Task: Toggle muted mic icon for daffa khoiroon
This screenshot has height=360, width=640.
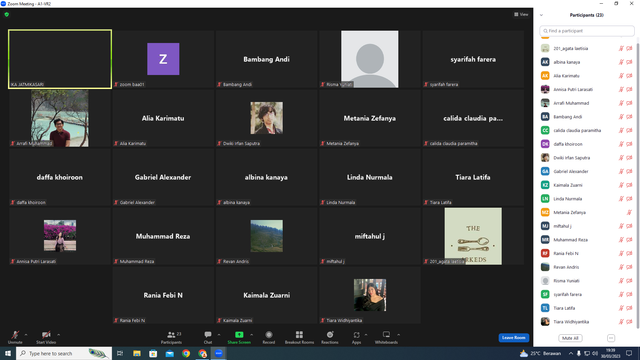Action: (621, 144)
